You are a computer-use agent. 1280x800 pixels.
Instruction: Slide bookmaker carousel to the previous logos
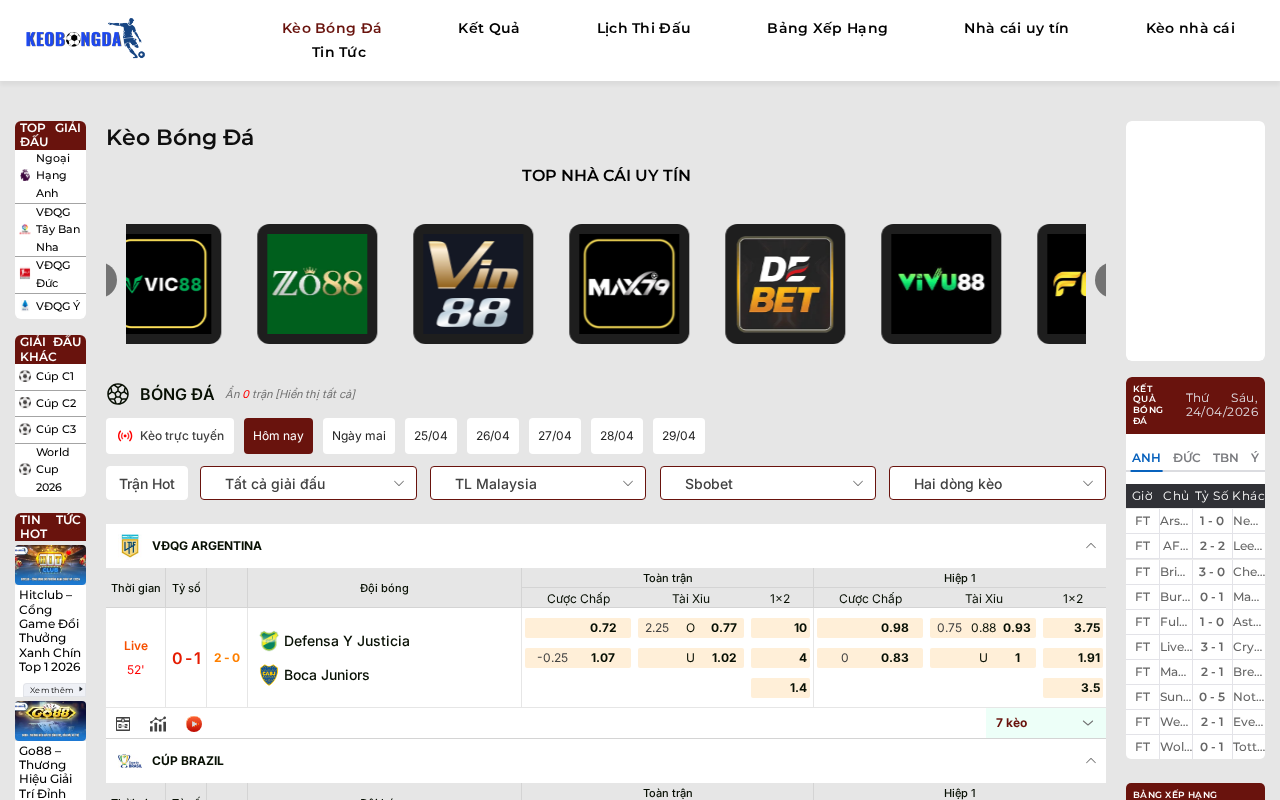pos(111,280)
